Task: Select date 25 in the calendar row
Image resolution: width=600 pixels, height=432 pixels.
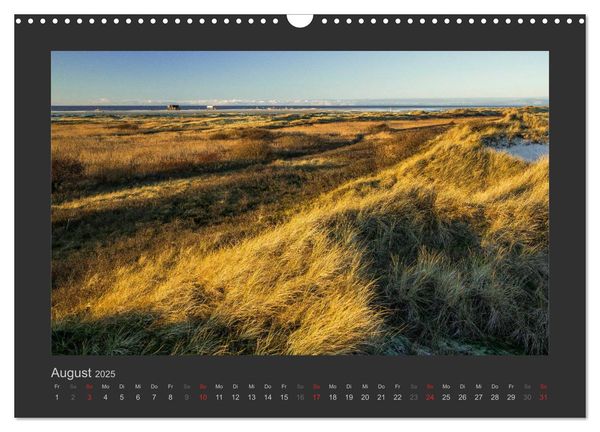Action: pos(446,397)
